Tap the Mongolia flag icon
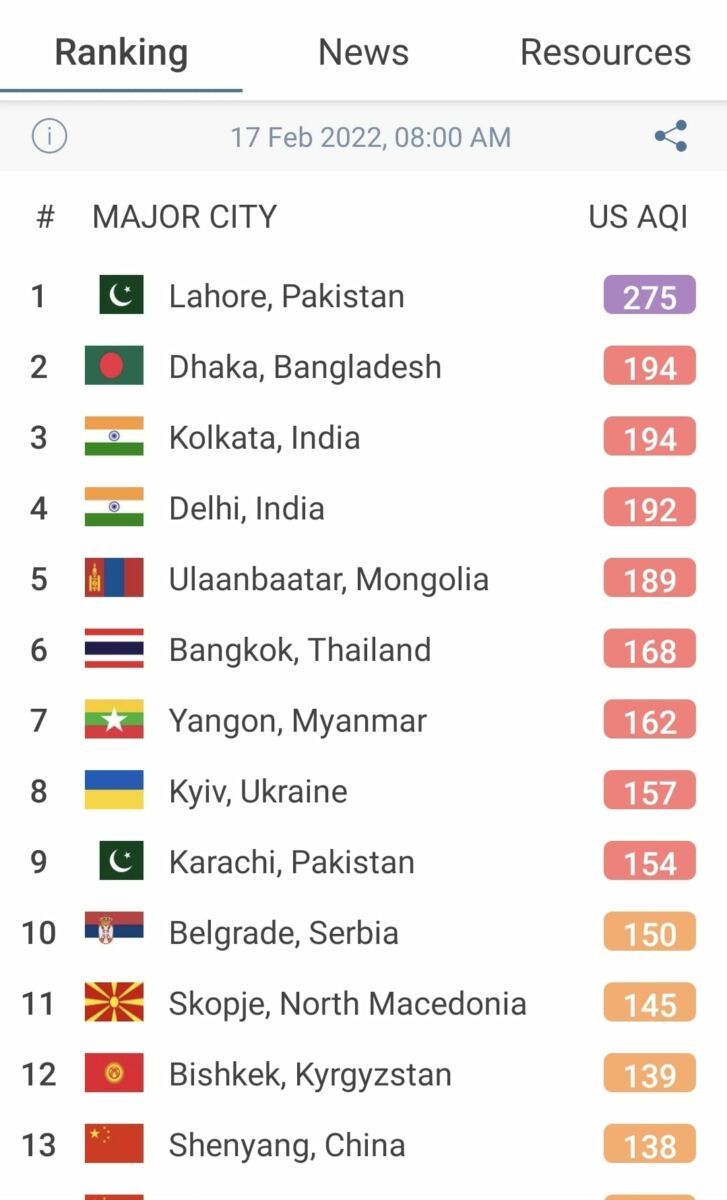 pyautogui.click(x=114, y=579)
